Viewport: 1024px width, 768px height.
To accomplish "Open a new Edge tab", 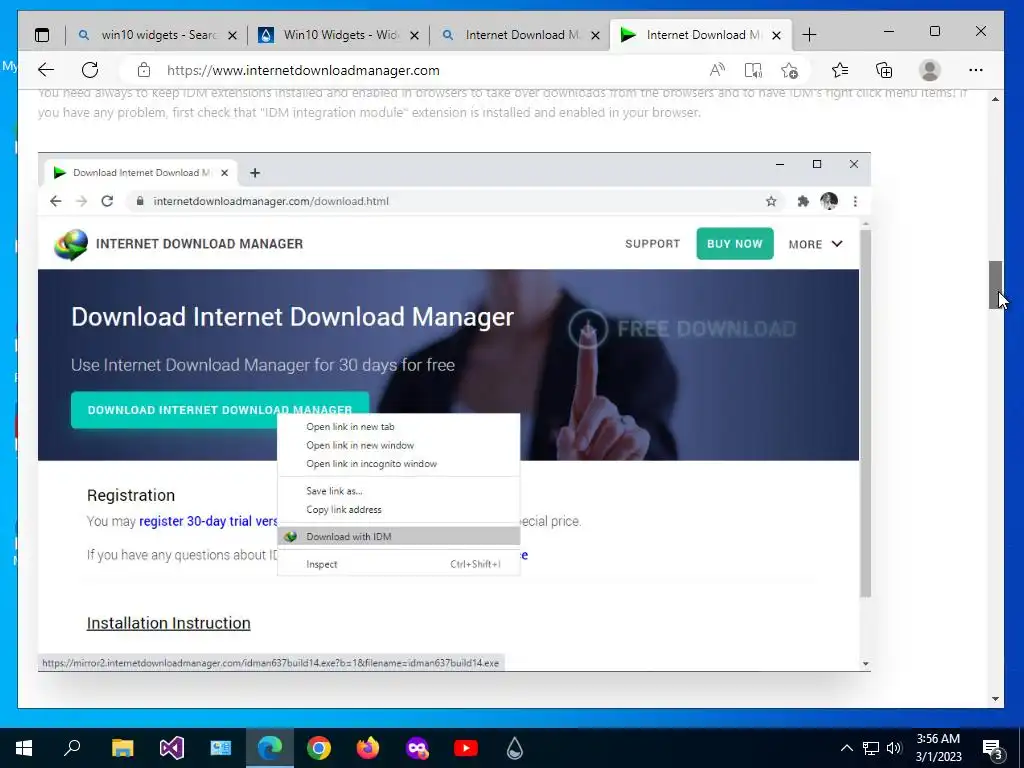I will pos(809,35).
